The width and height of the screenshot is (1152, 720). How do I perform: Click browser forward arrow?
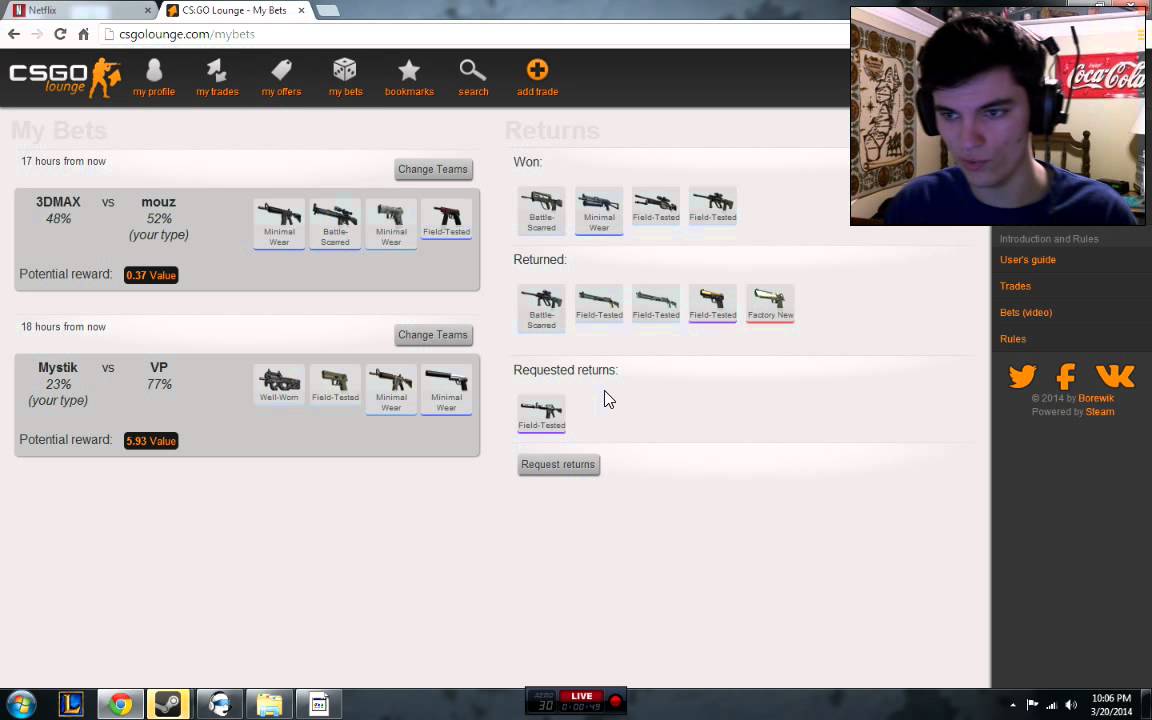pos(37,34)
